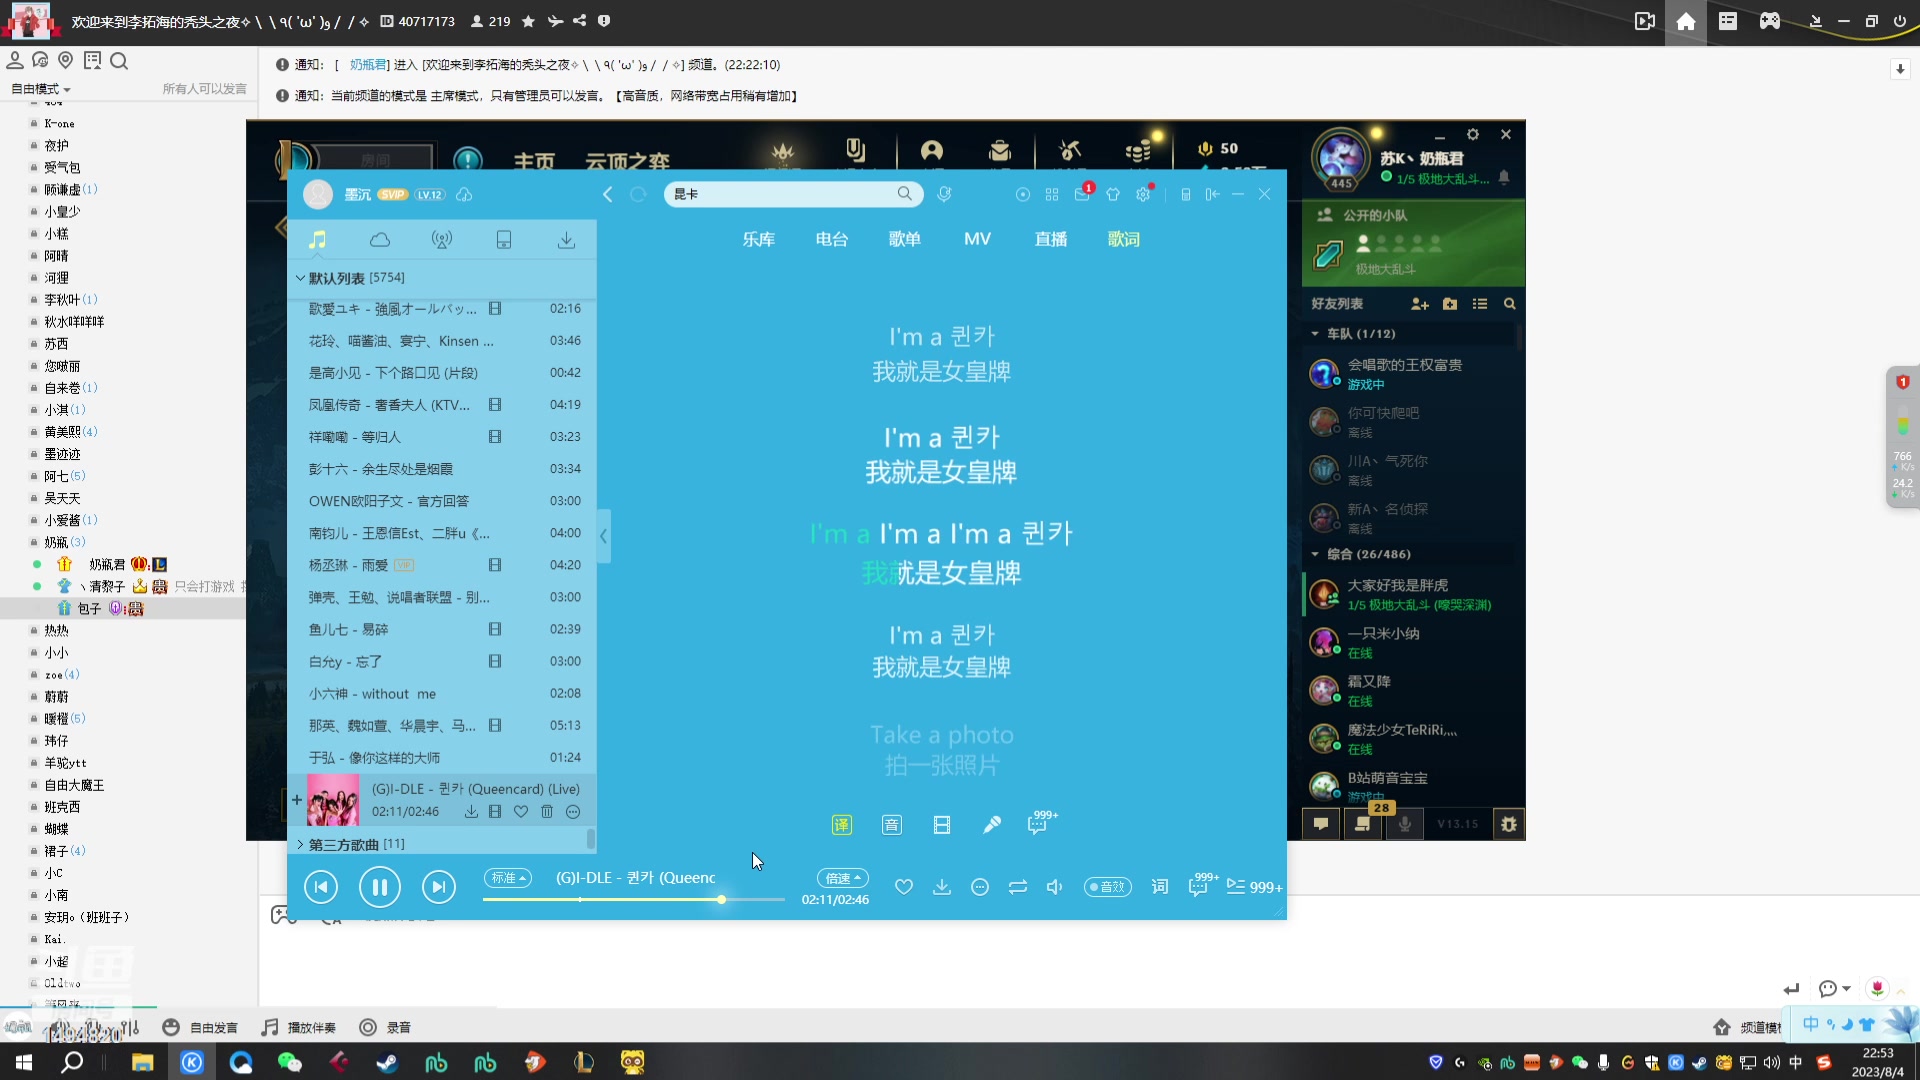Open comments bubble icon below lyrics

point(1040,824)
